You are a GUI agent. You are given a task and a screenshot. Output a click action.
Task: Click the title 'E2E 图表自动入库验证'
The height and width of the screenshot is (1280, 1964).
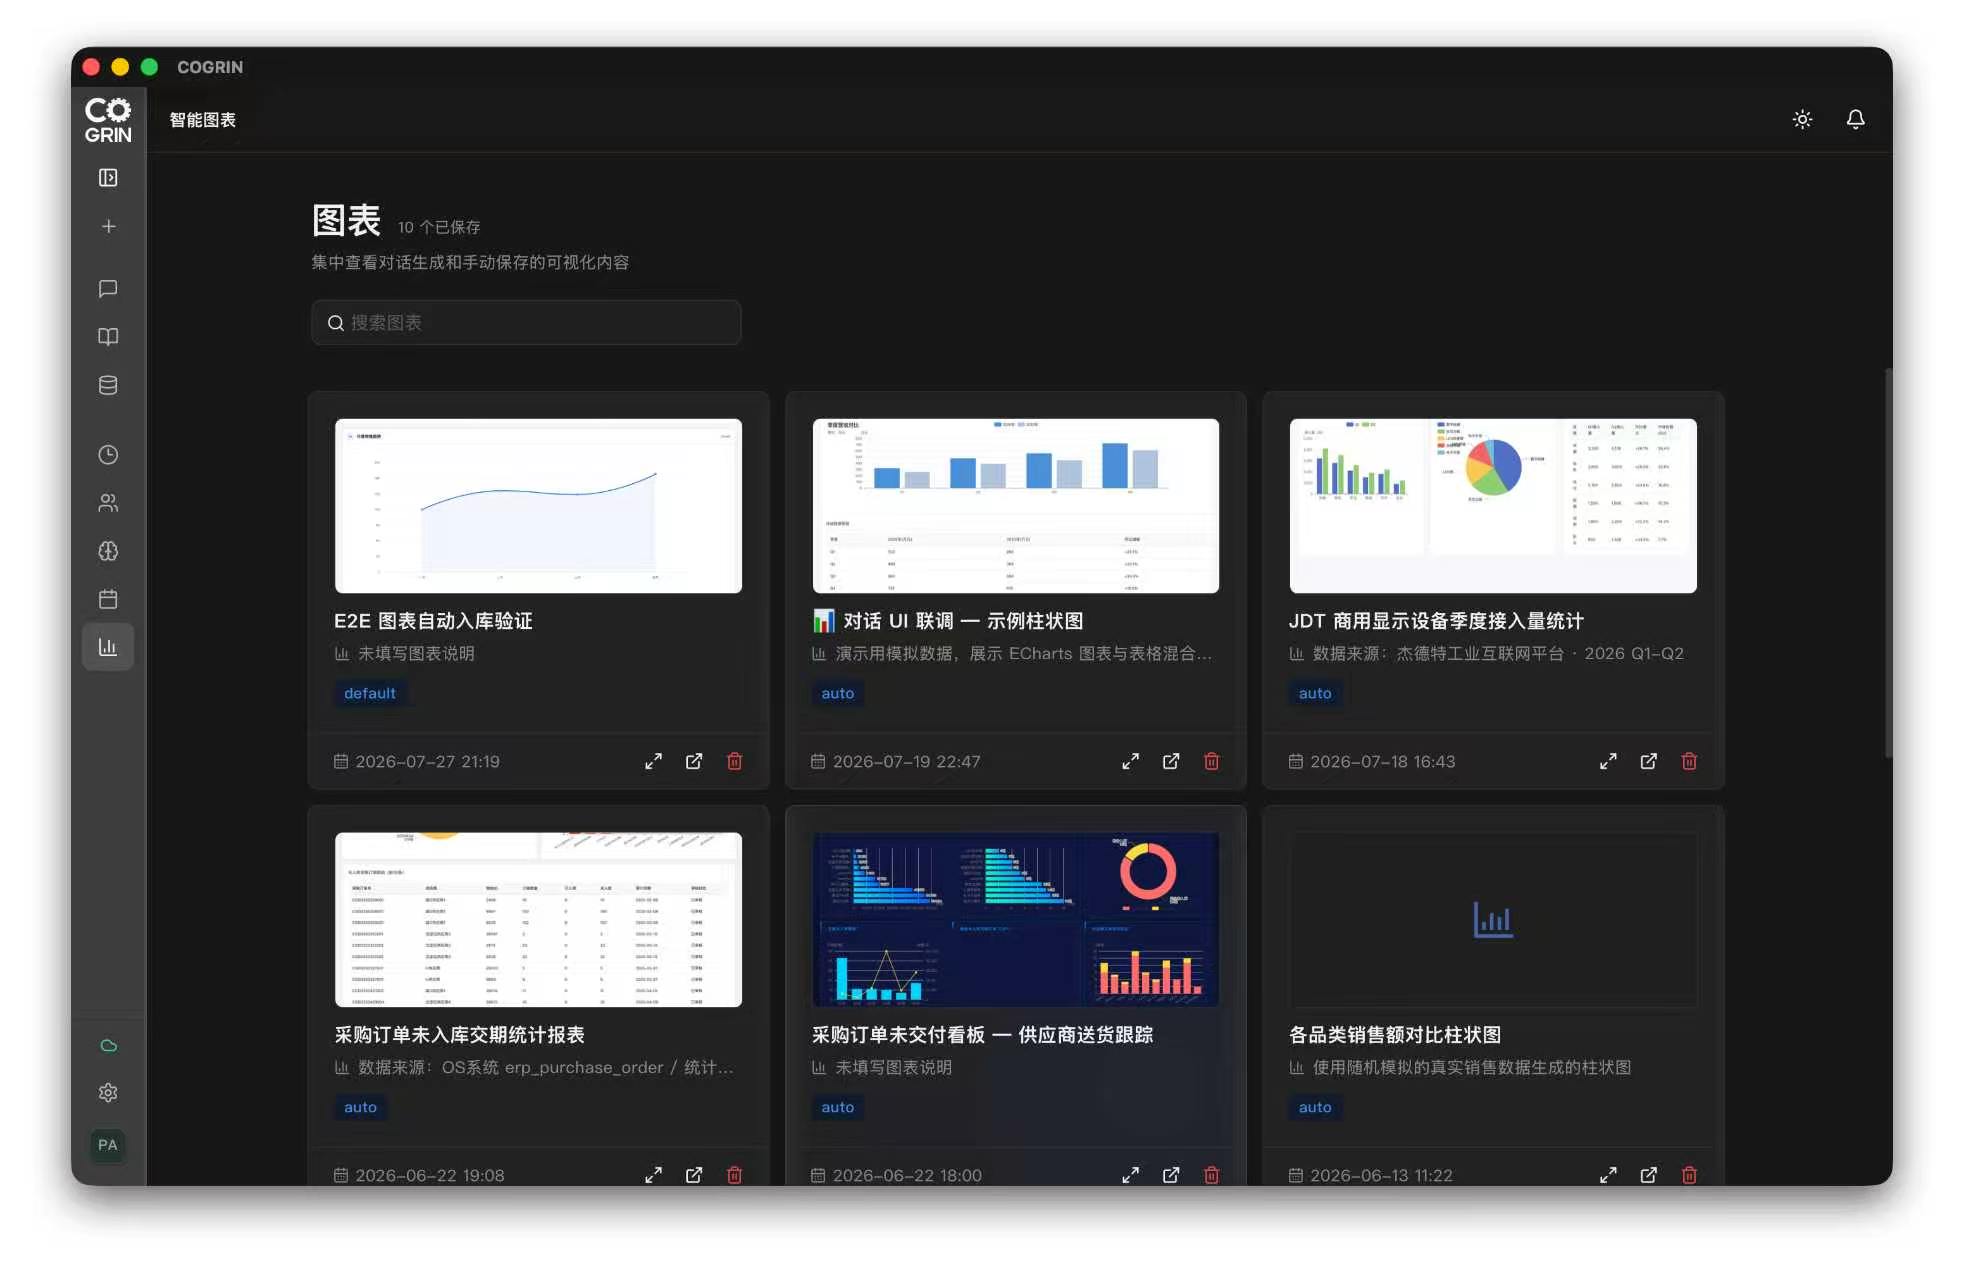pyautogui.click(x=433, y=621)
